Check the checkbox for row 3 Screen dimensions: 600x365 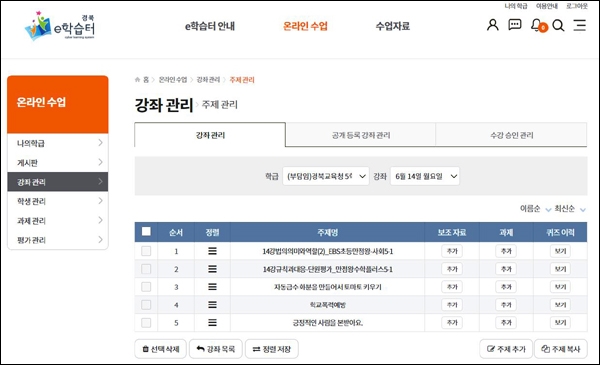pyautogui.click(x=146, y=287)
